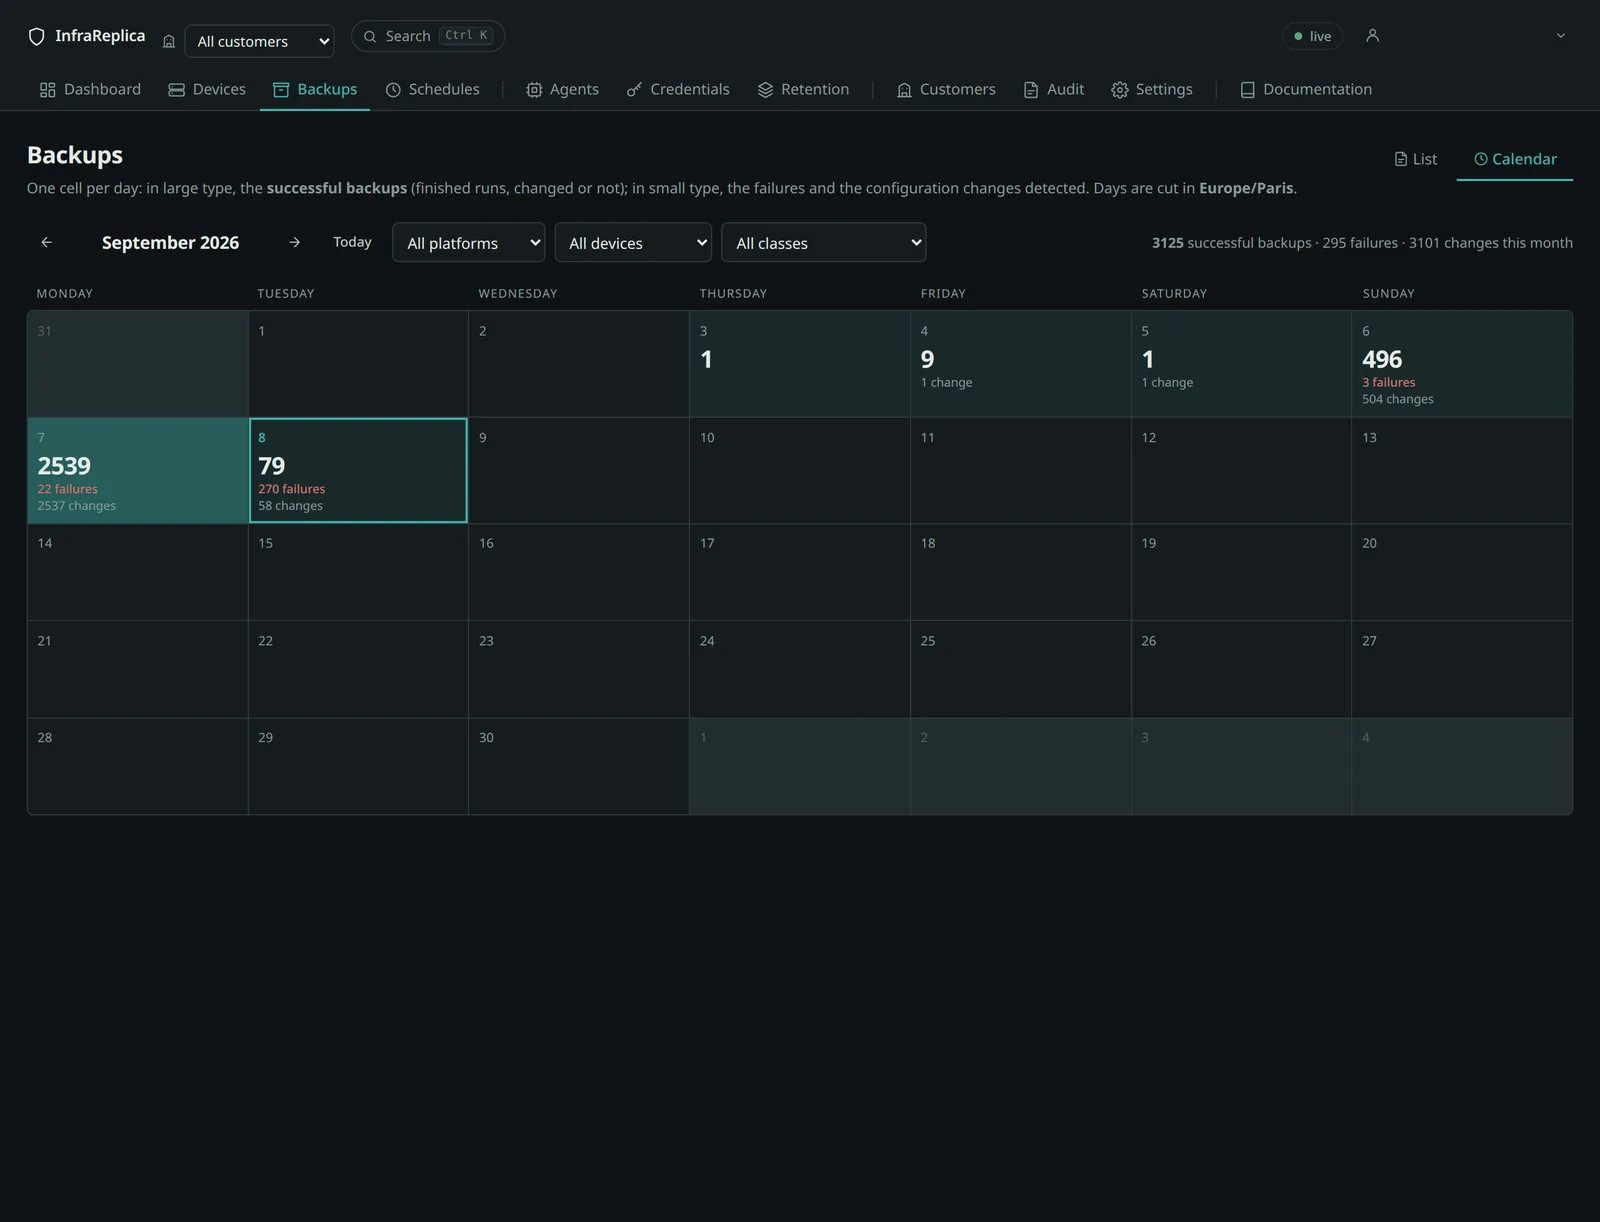The width and height of the screenshot is (1600, 1222).
Task: Select the September 15 day cell
Action: pyautogui.click(x=358, y=572)
